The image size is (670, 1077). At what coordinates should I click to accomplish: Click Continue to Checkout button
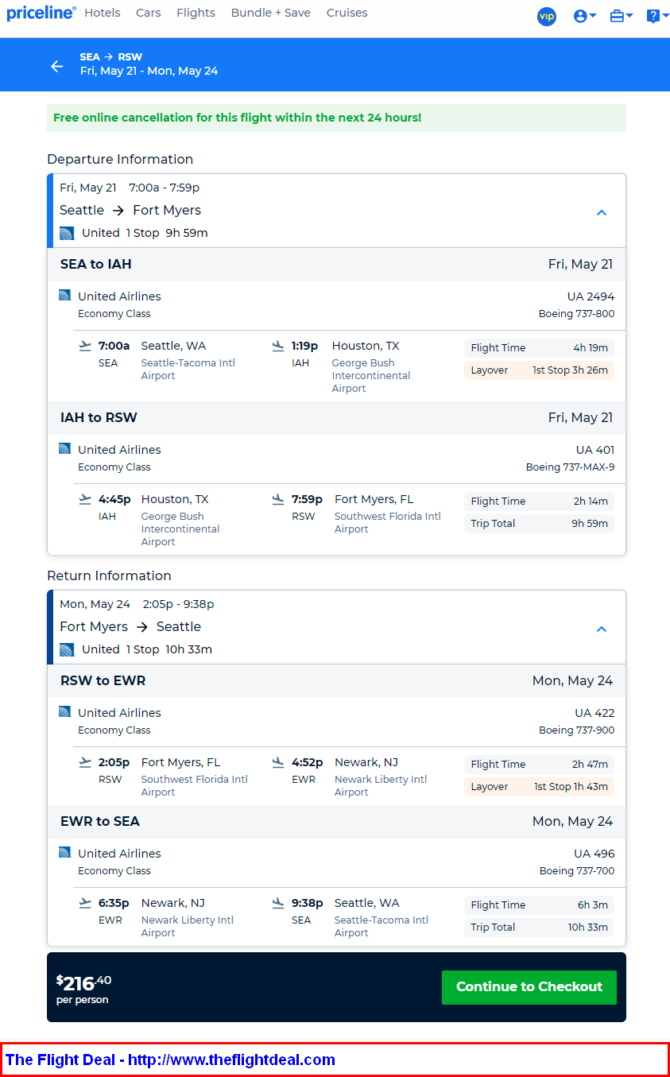[529, 986]
